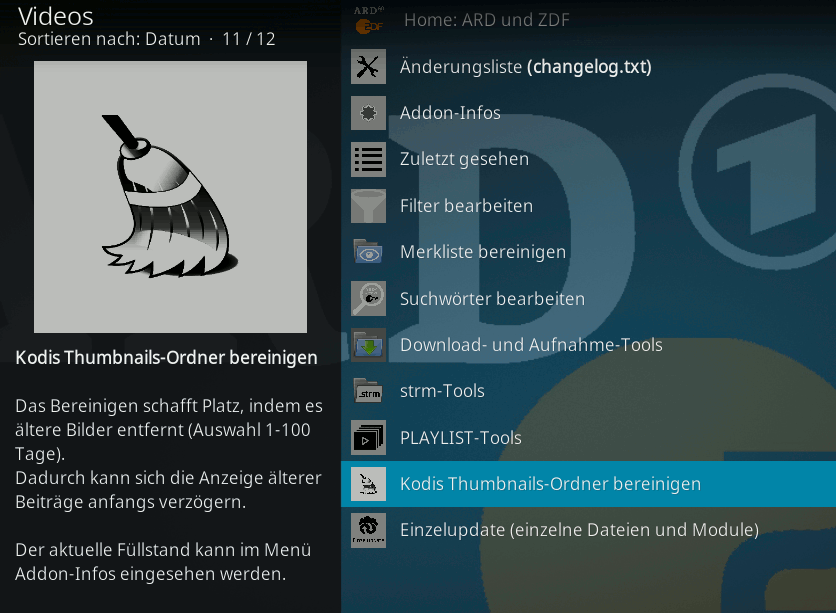The height and width of the screenshot is (613, 836).
Task: Click the 11 / 12 item counter
Action: pos(248,39)
